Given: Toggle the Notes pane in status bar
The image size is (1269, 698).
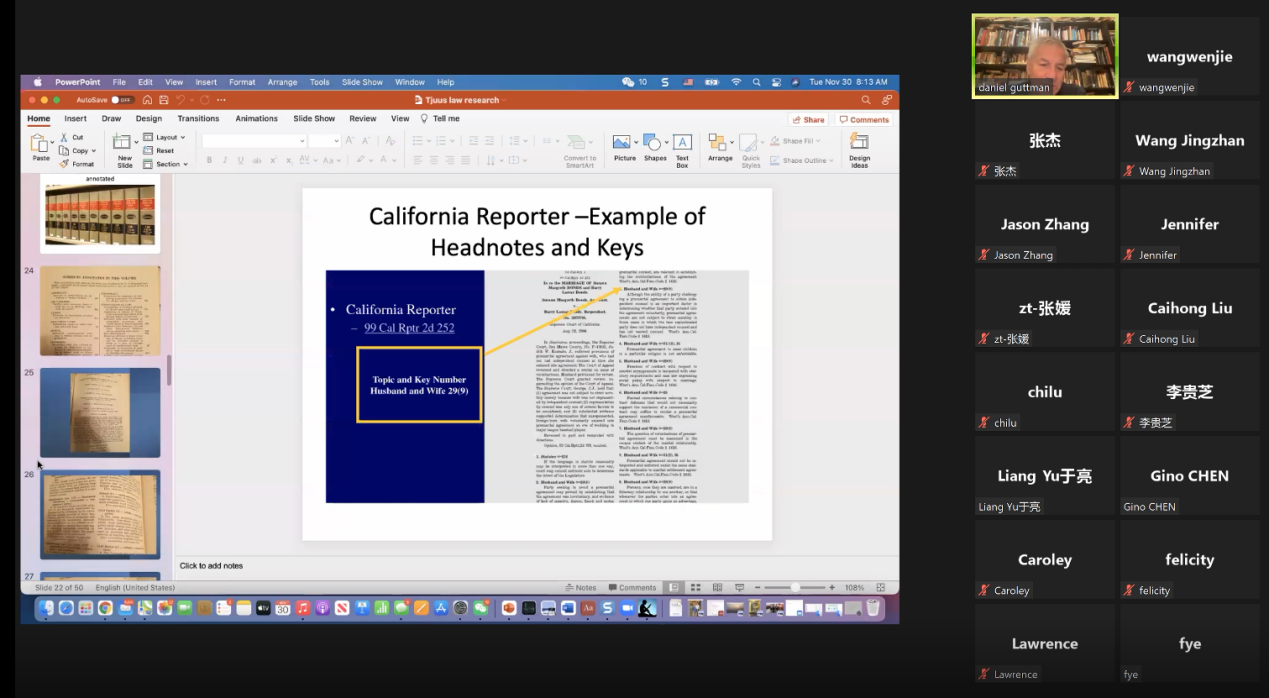Looking at the screenshot, I should [581, 588].
